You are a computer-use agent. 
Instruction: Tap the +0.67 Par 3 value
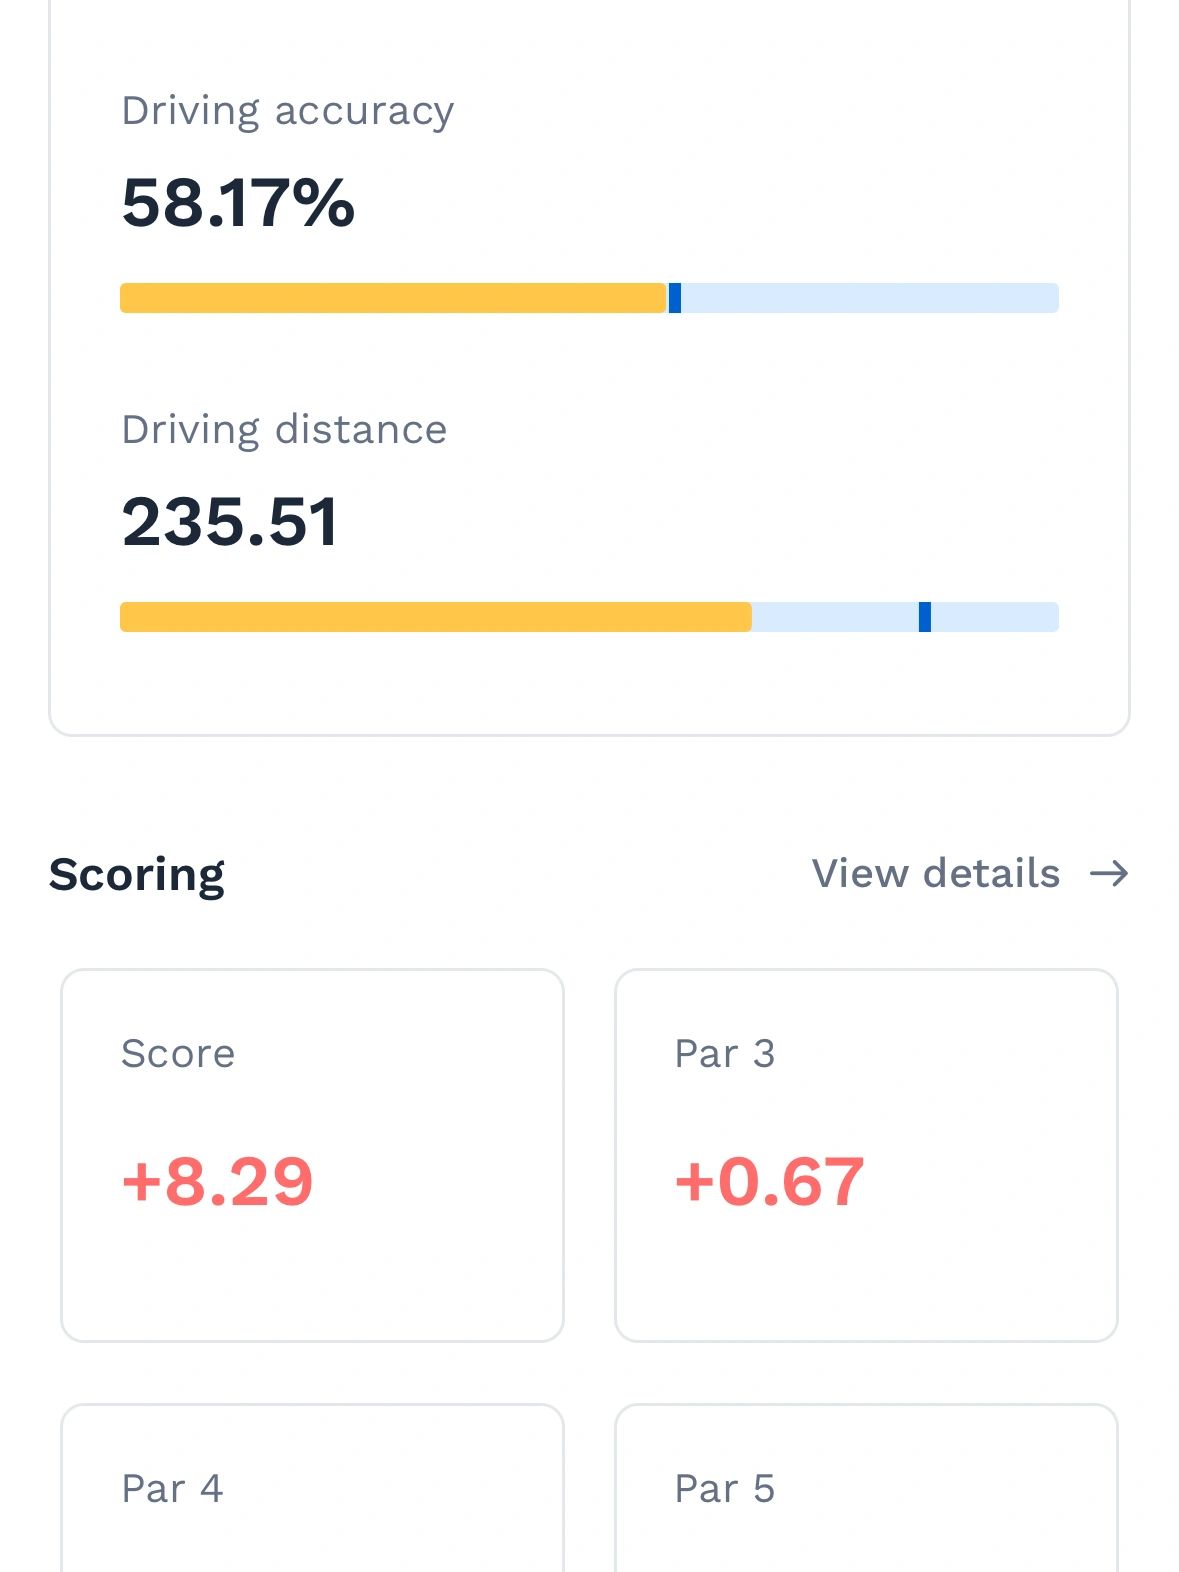click(x=769, y=1181)
